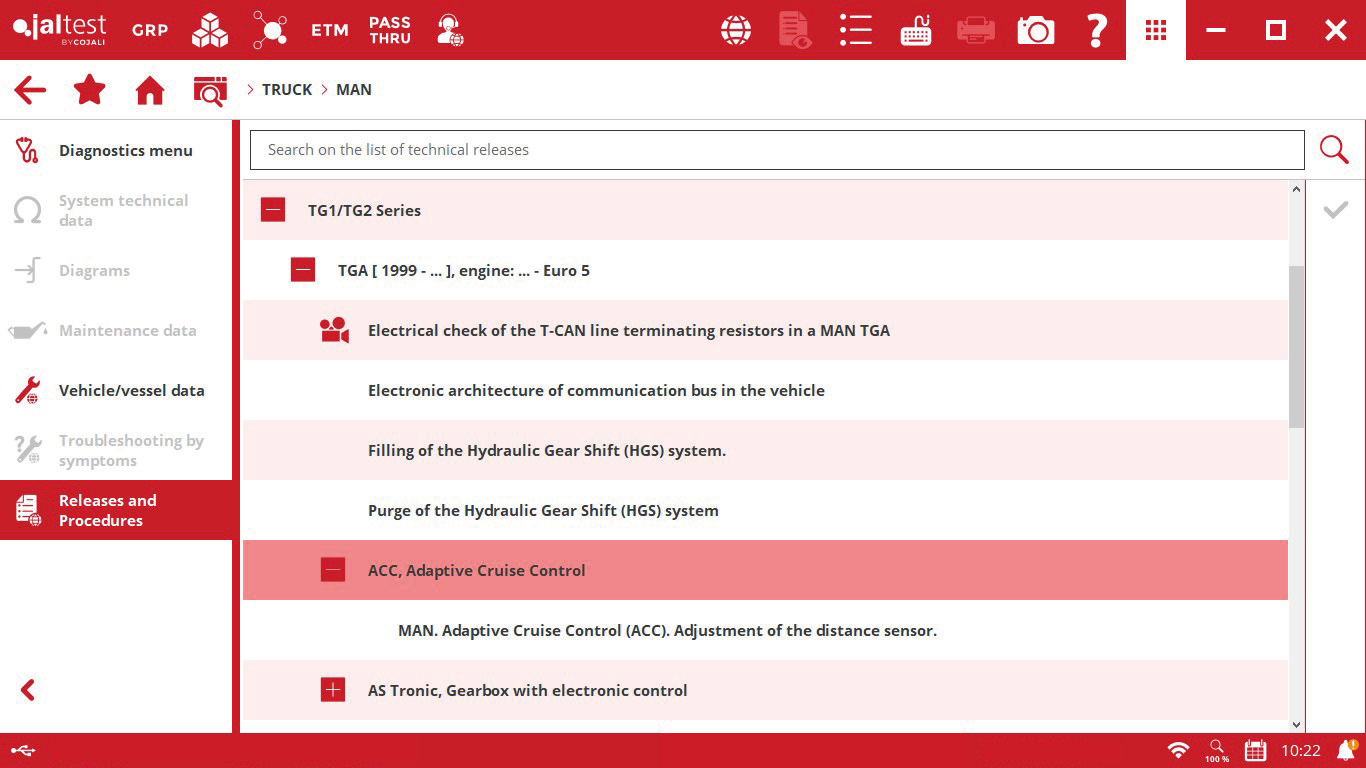The image size is (1366, 768).
Task: Collapse ACC, Adaptive Cruise Control node
Action: (x=333, y=570)
